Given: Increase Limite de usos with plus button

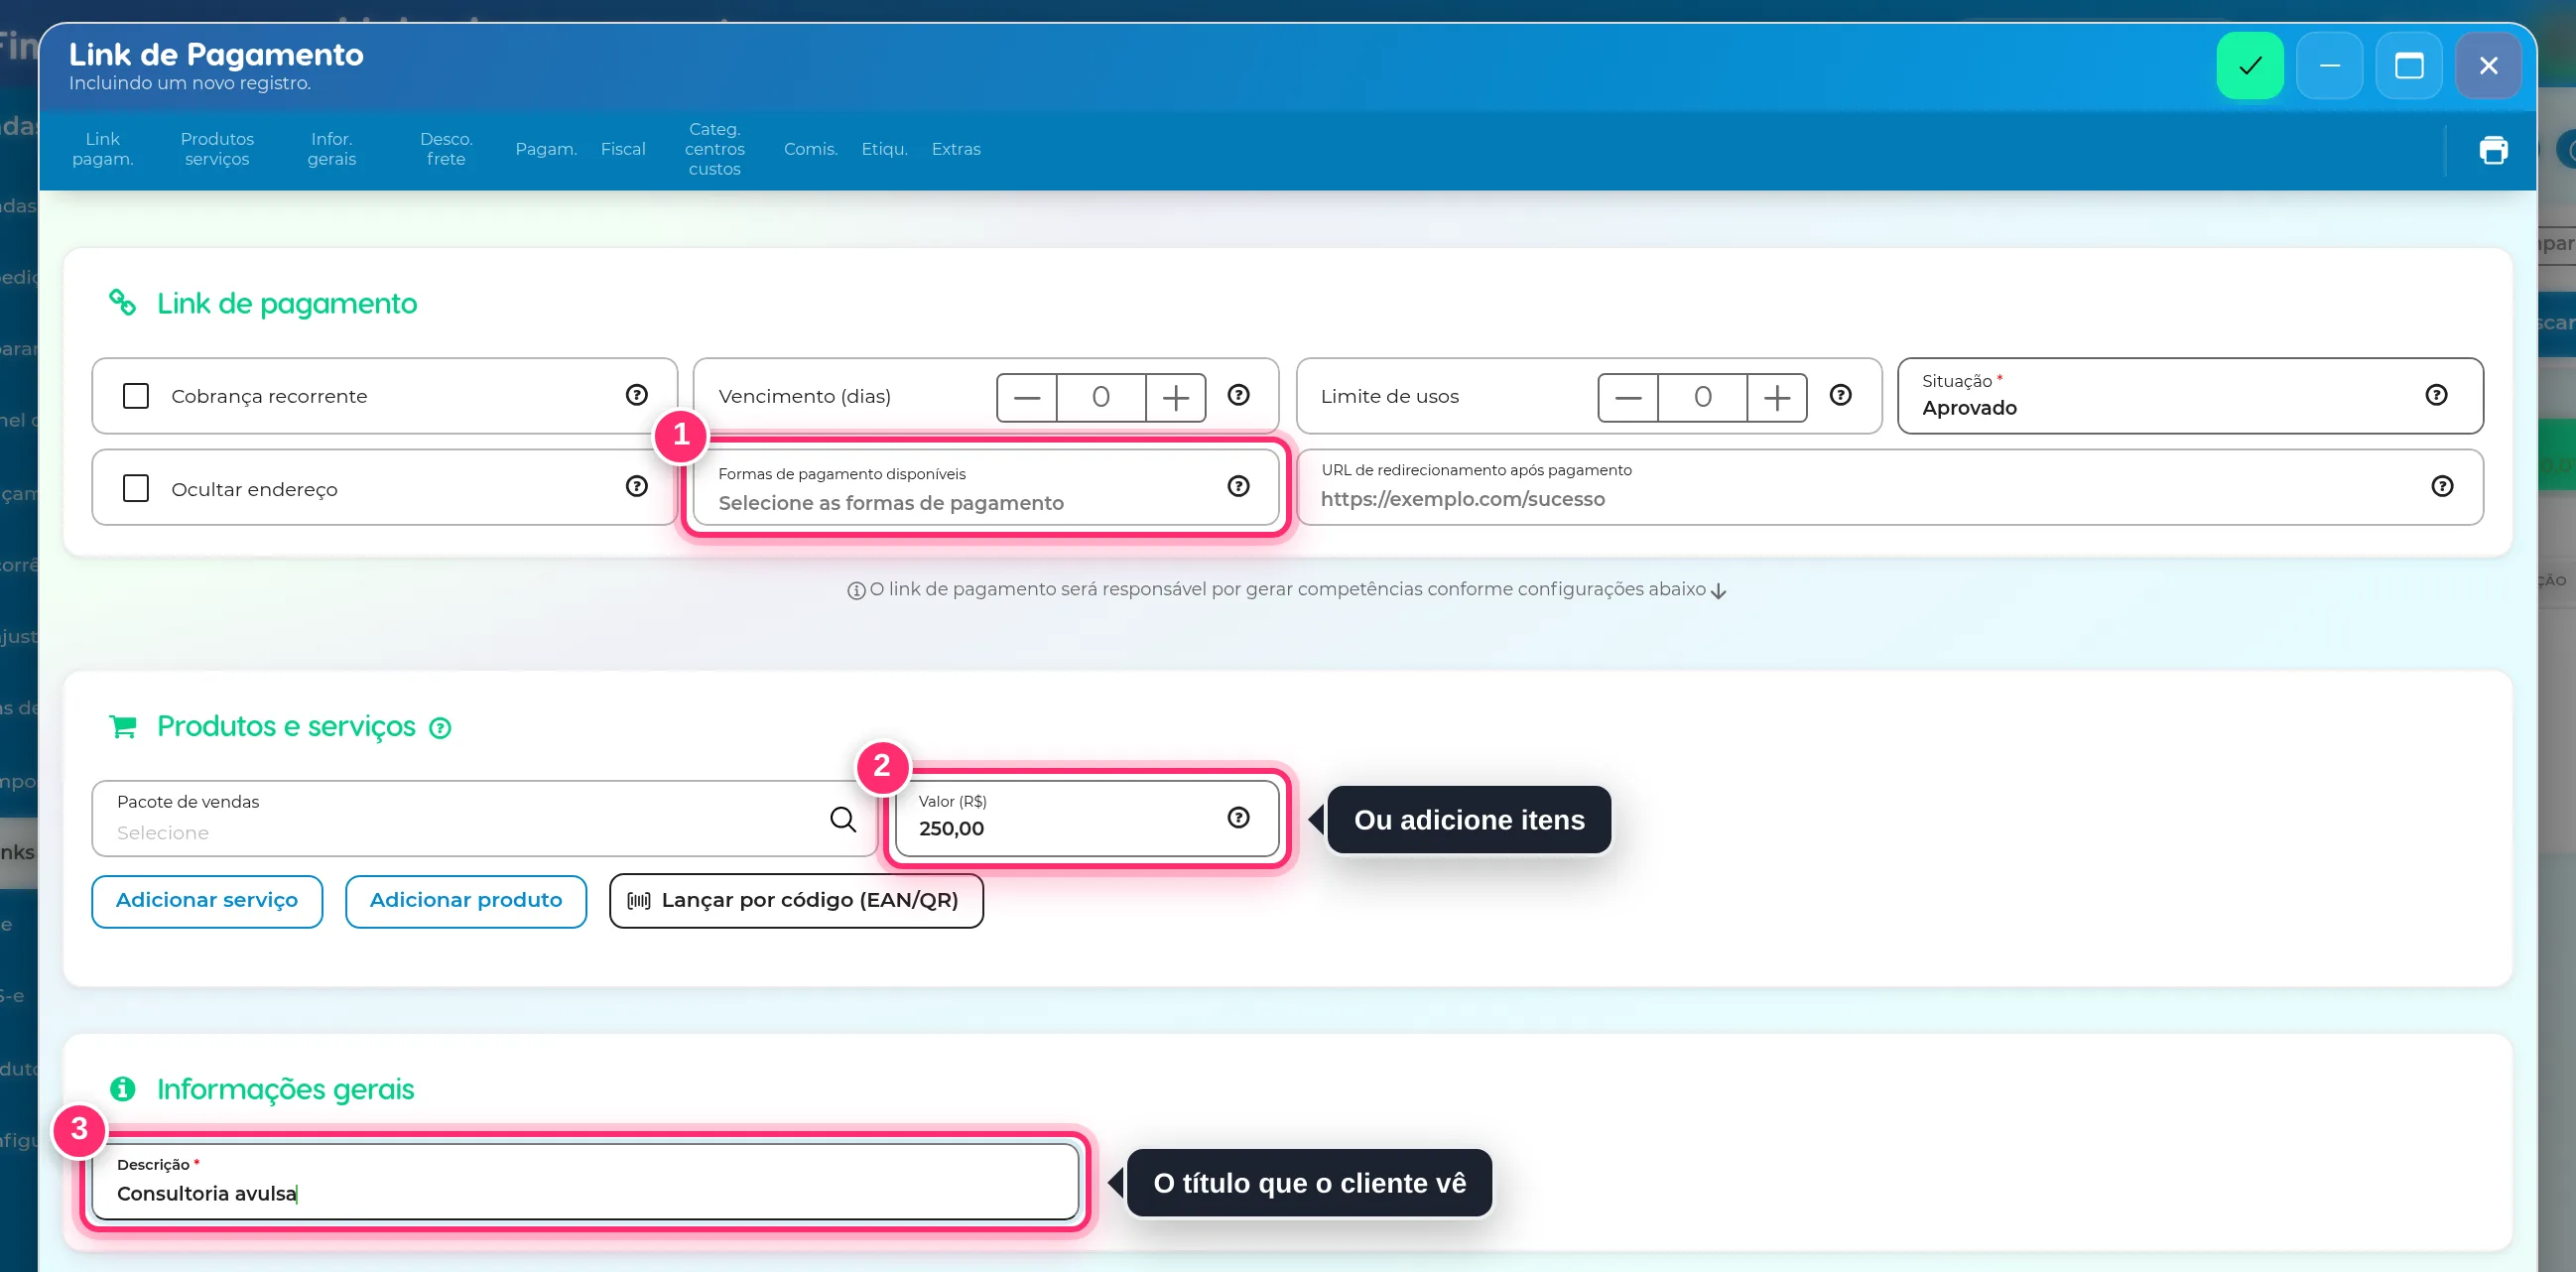Looking at the screenshot, I should 1777,398.
